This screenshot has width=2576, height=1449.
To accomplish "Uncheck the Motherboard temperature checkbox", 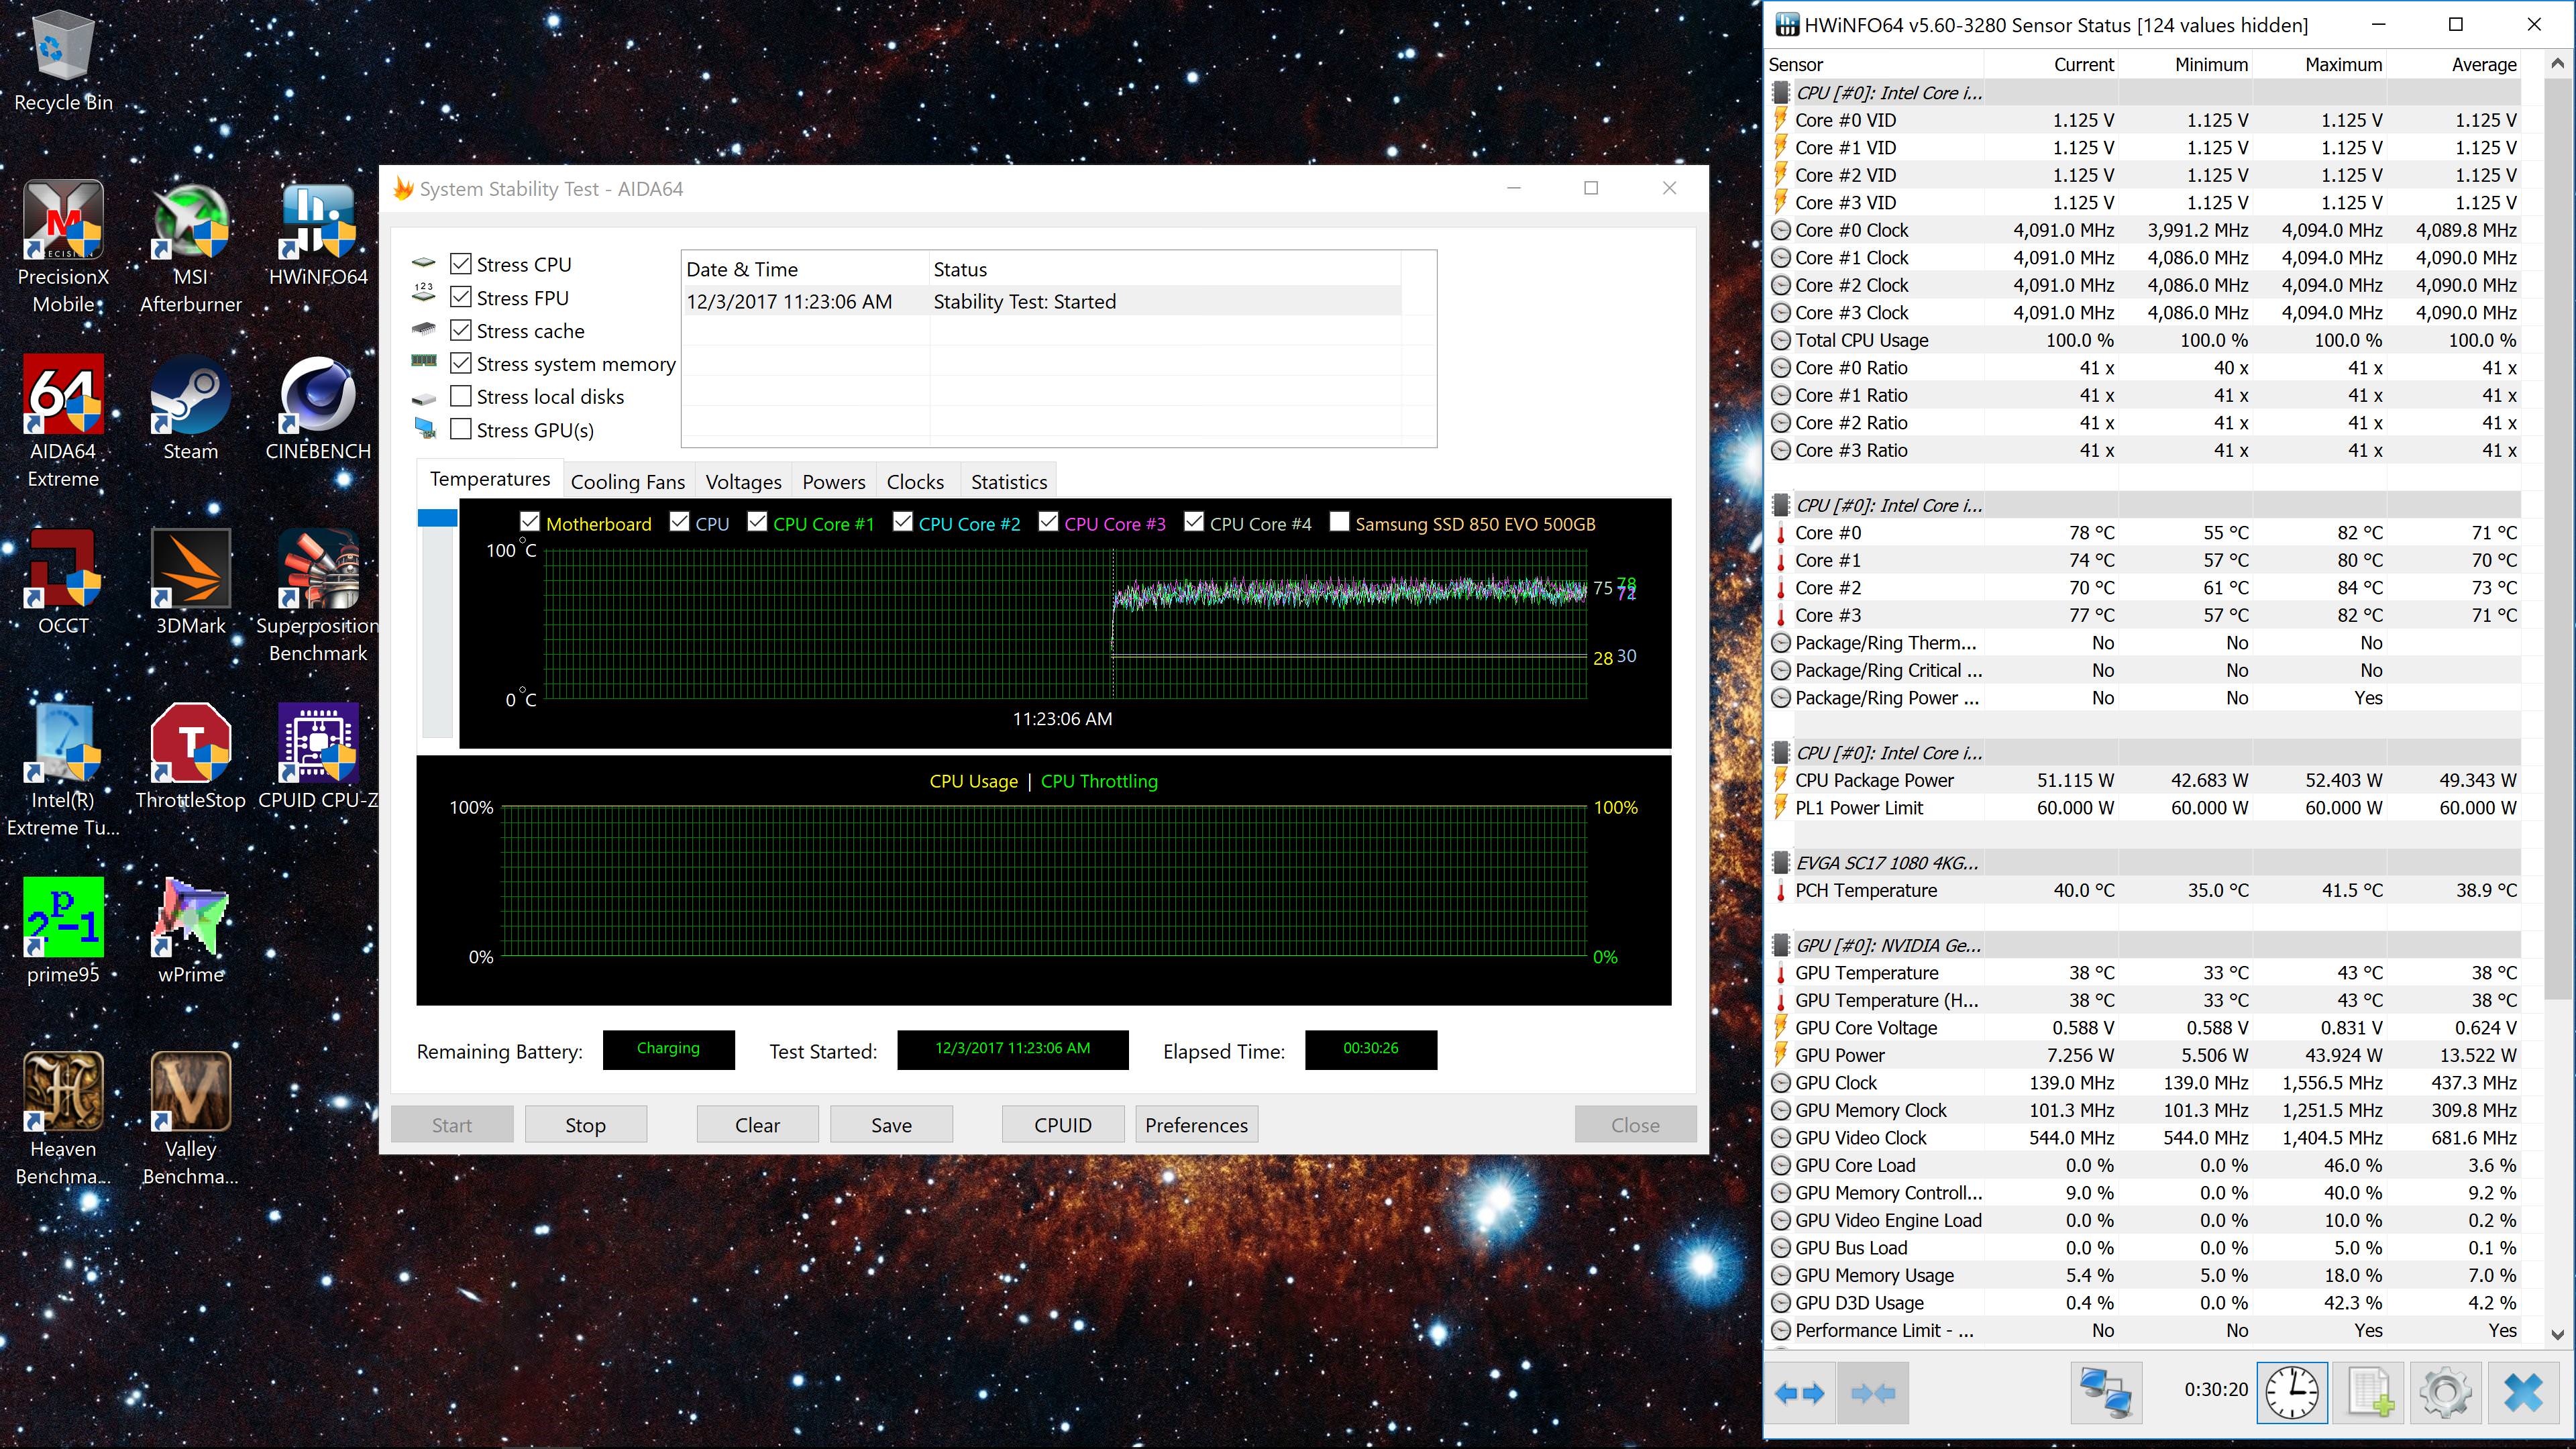I will (x=530, y=522).
